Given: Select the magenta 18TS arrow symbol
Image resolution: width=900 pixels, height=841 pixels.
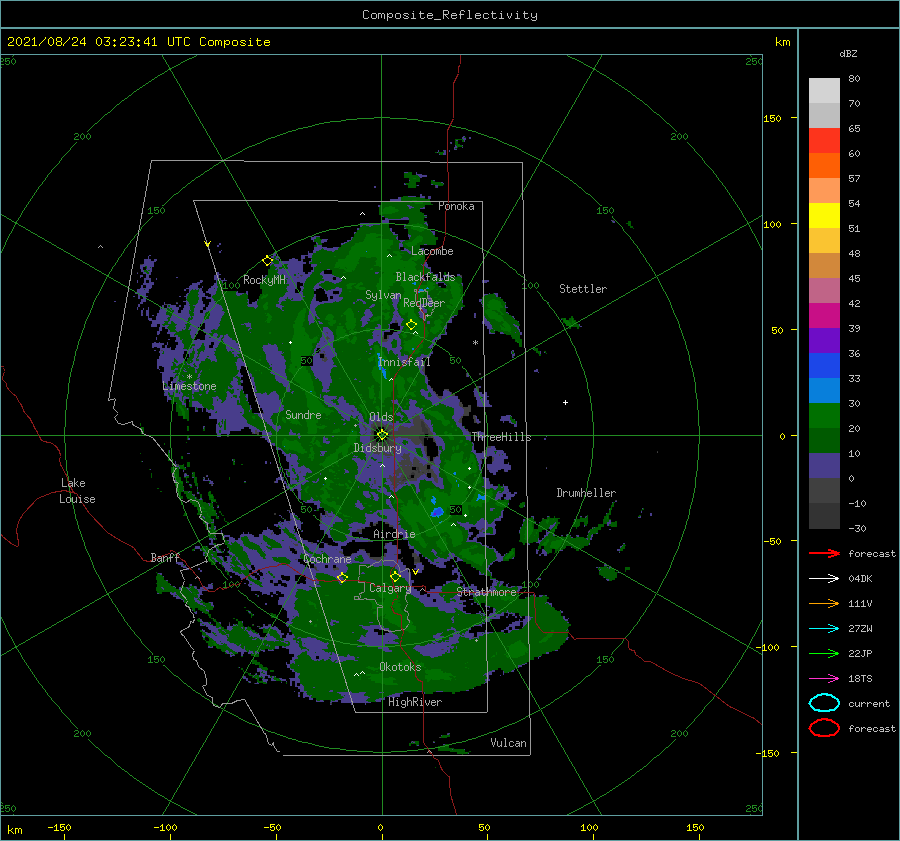Looking at the screenshot, I should (824, 679).
